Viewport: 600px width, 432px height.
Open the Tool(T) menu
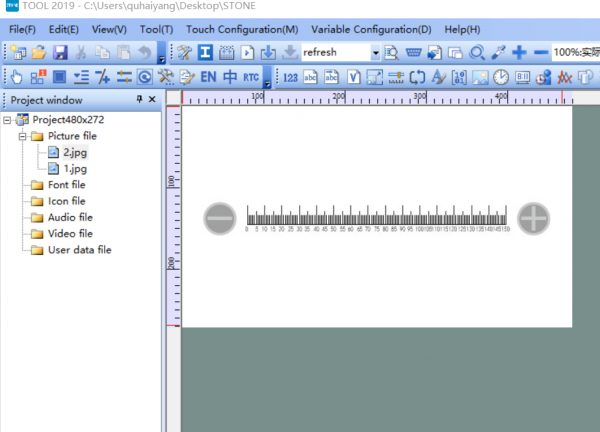(x=156, y=29)
